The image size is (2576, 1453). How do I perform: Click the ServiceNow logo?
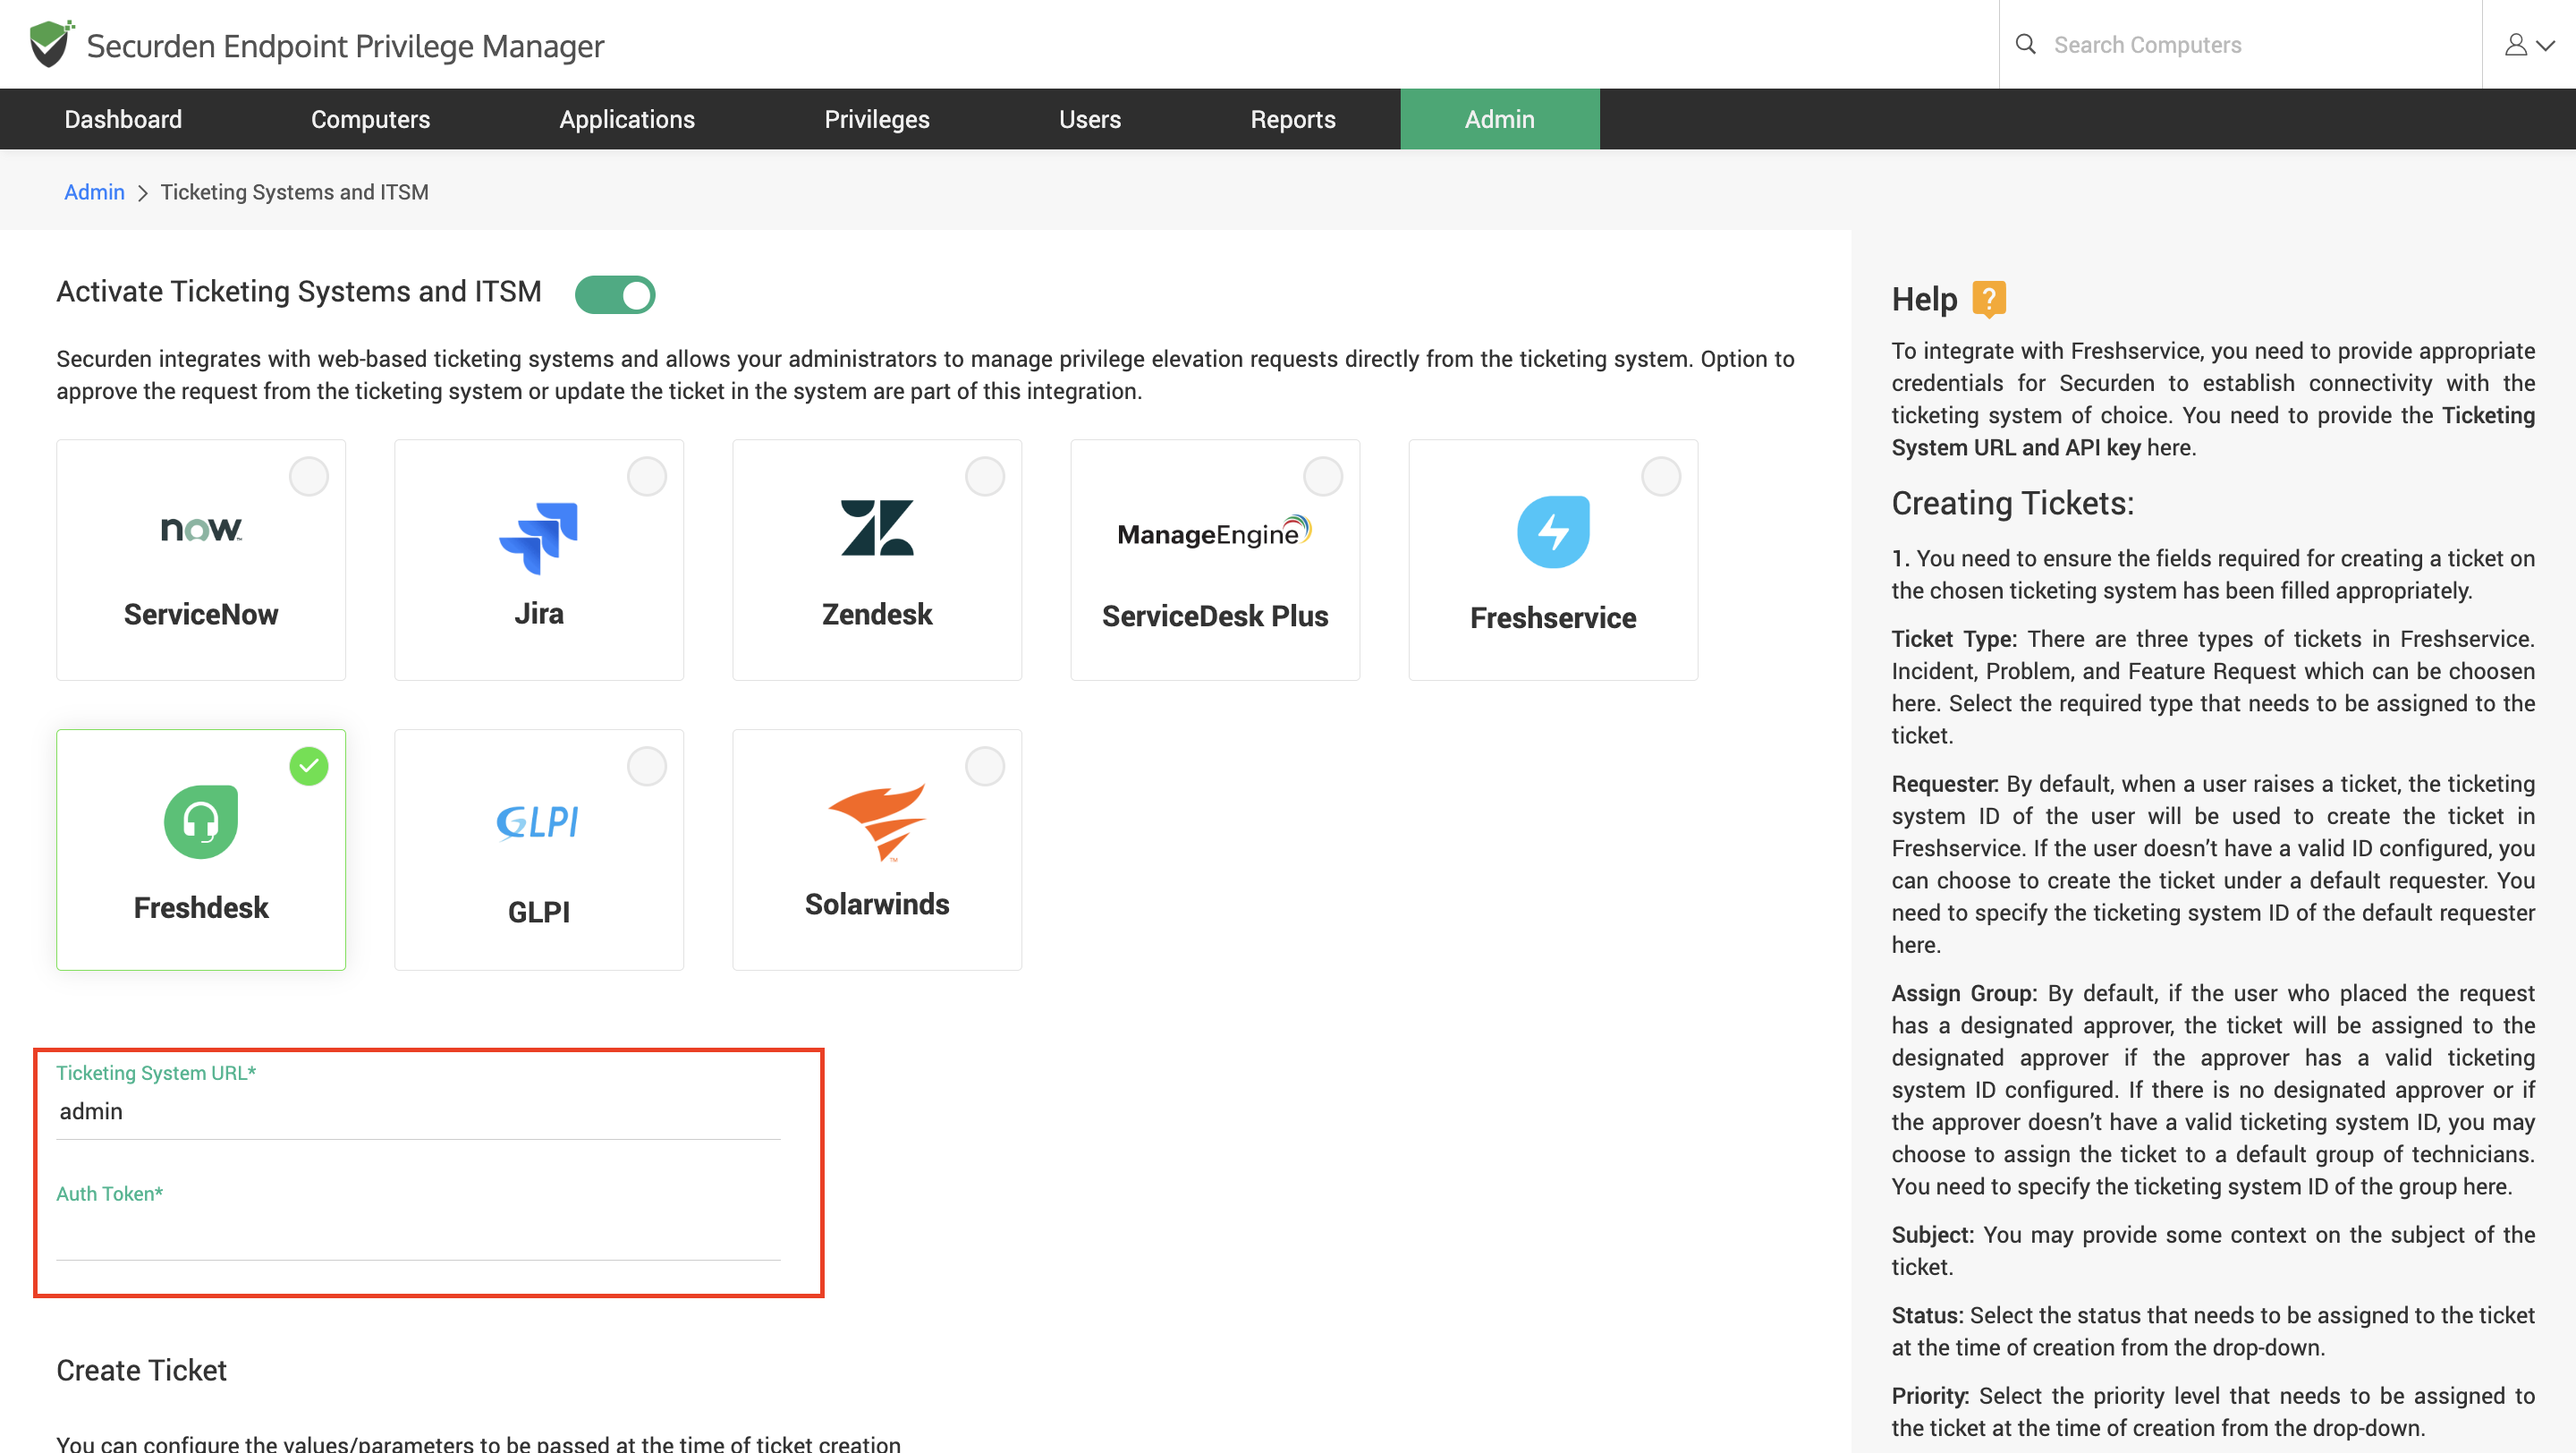coord(201,528)
